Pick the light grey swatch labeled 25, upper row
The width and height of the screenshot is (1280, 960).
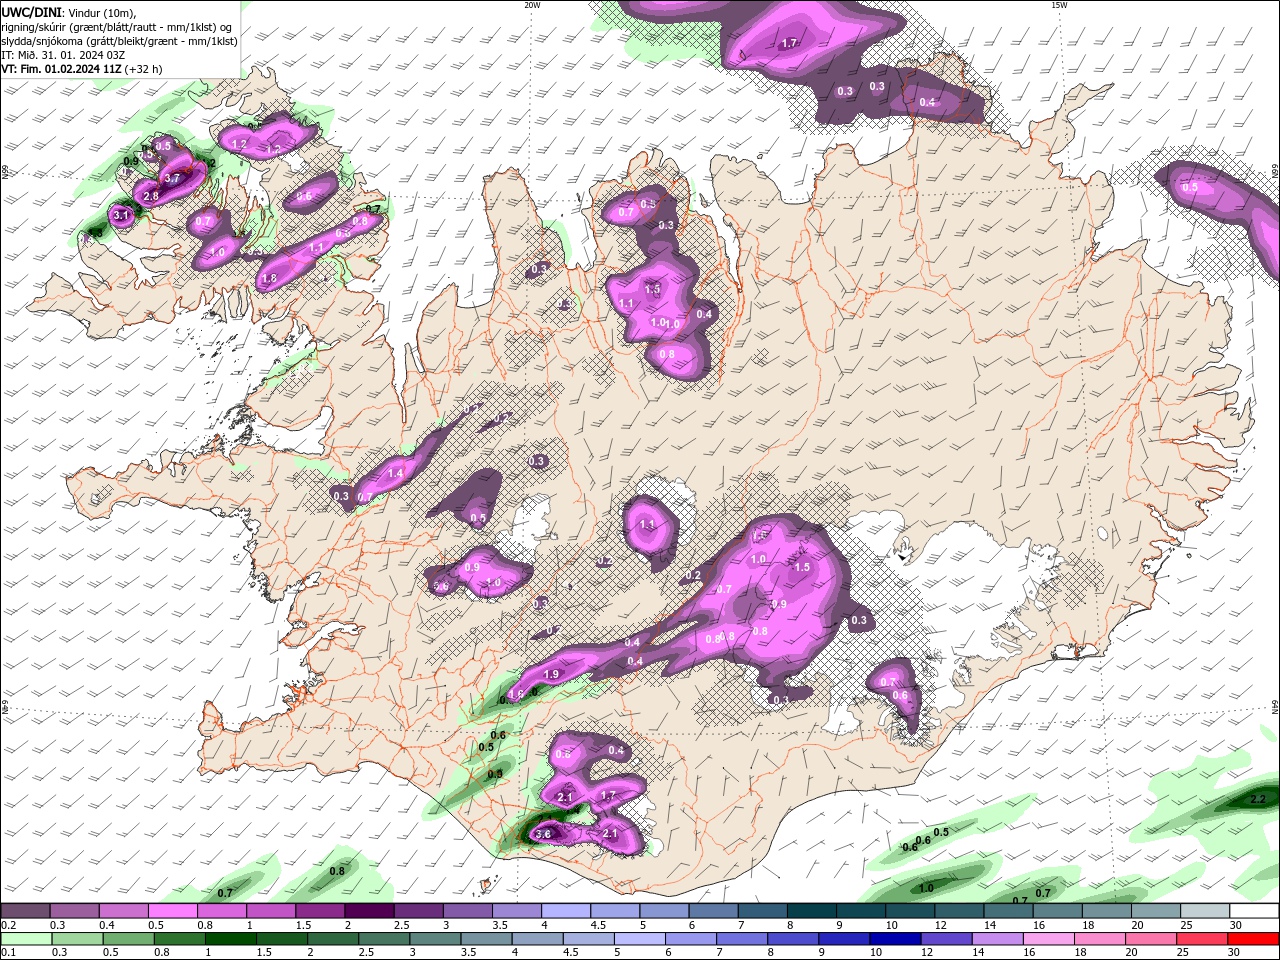1205,911
